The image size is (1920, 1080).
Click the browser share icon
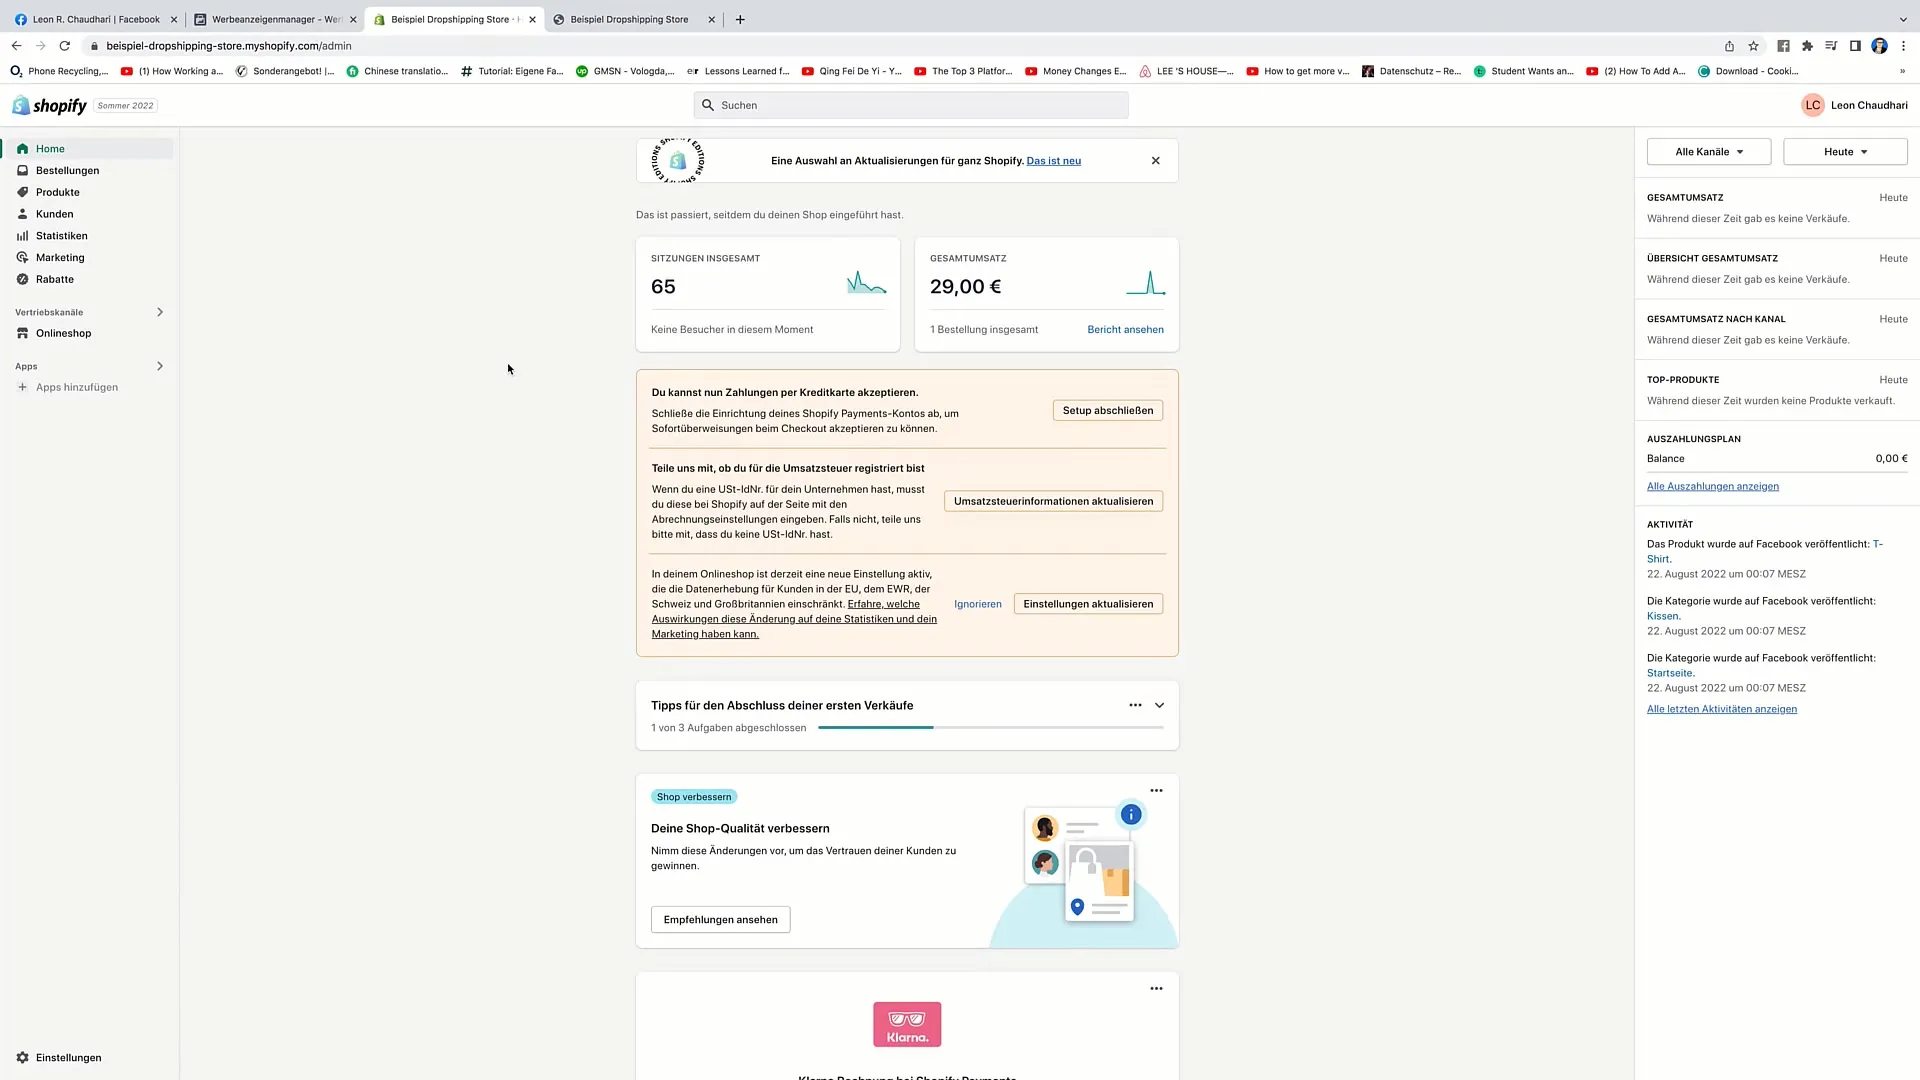[1729, 46]
